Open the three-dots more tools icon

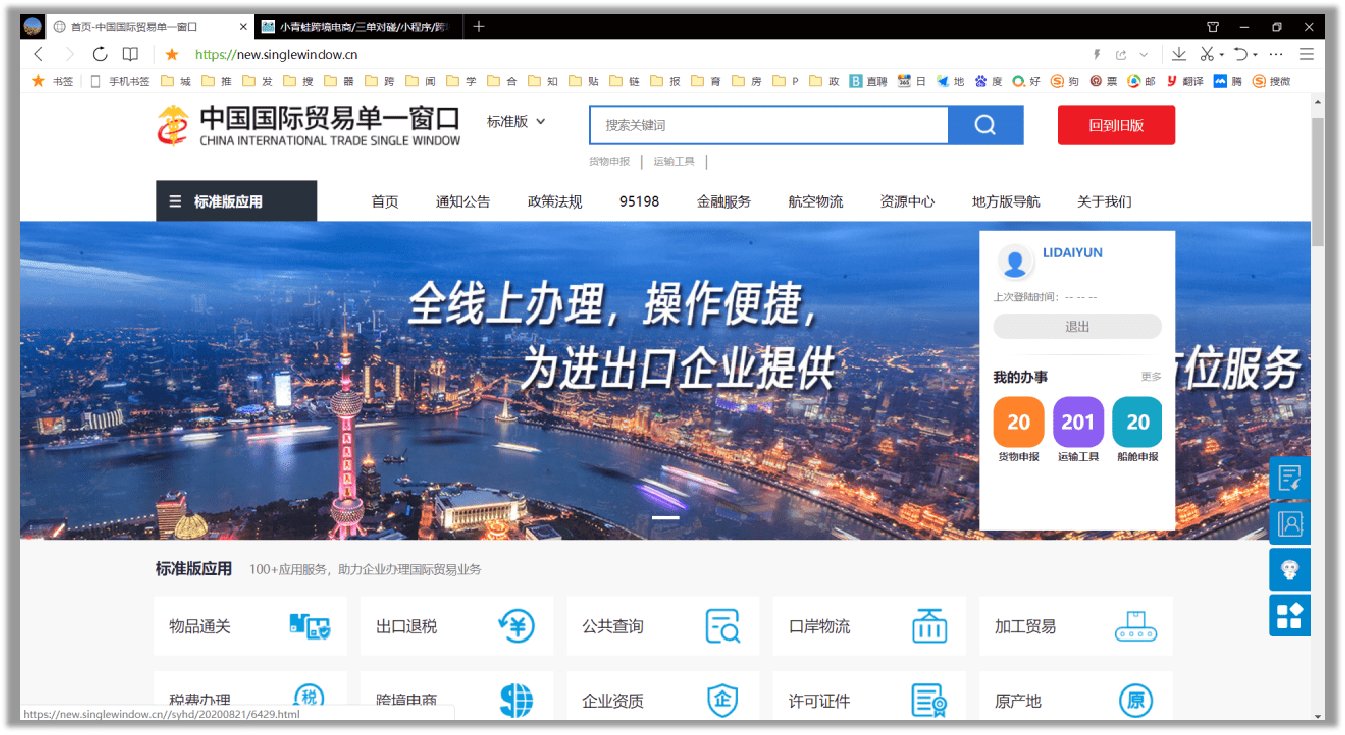coord(1276,54)
